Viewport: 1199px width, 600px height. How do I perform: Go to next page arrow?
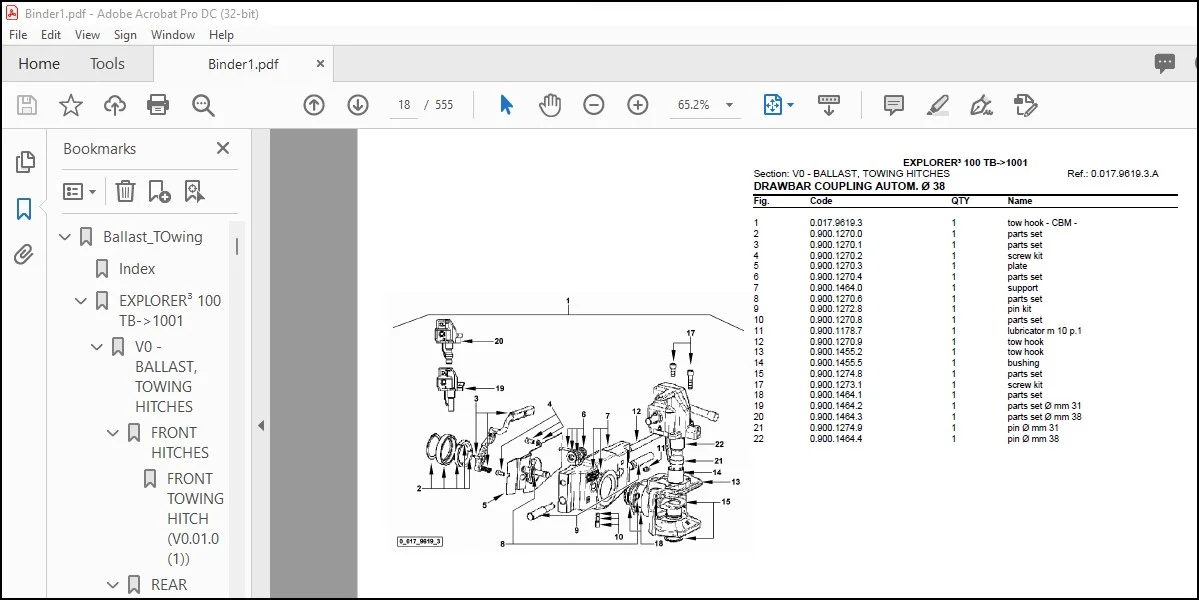coord(358,105)
